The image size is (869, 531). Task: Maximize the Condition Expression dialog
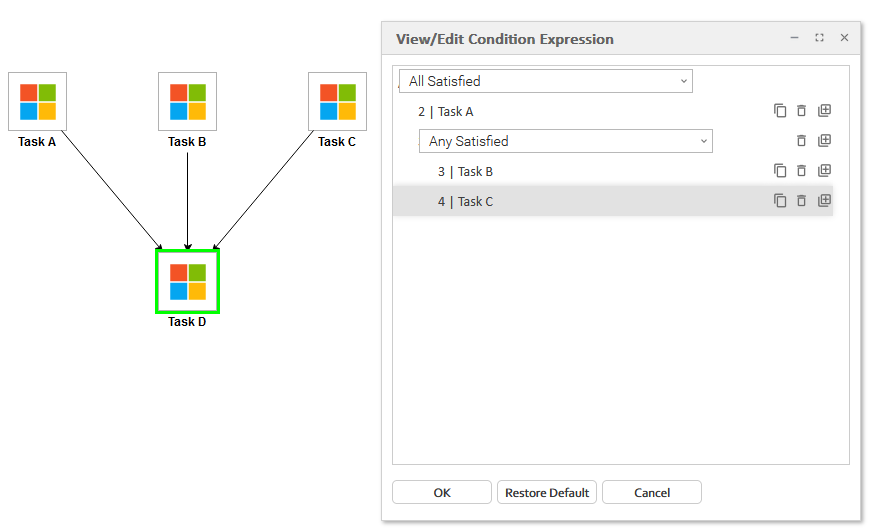[x=819, y=38]
